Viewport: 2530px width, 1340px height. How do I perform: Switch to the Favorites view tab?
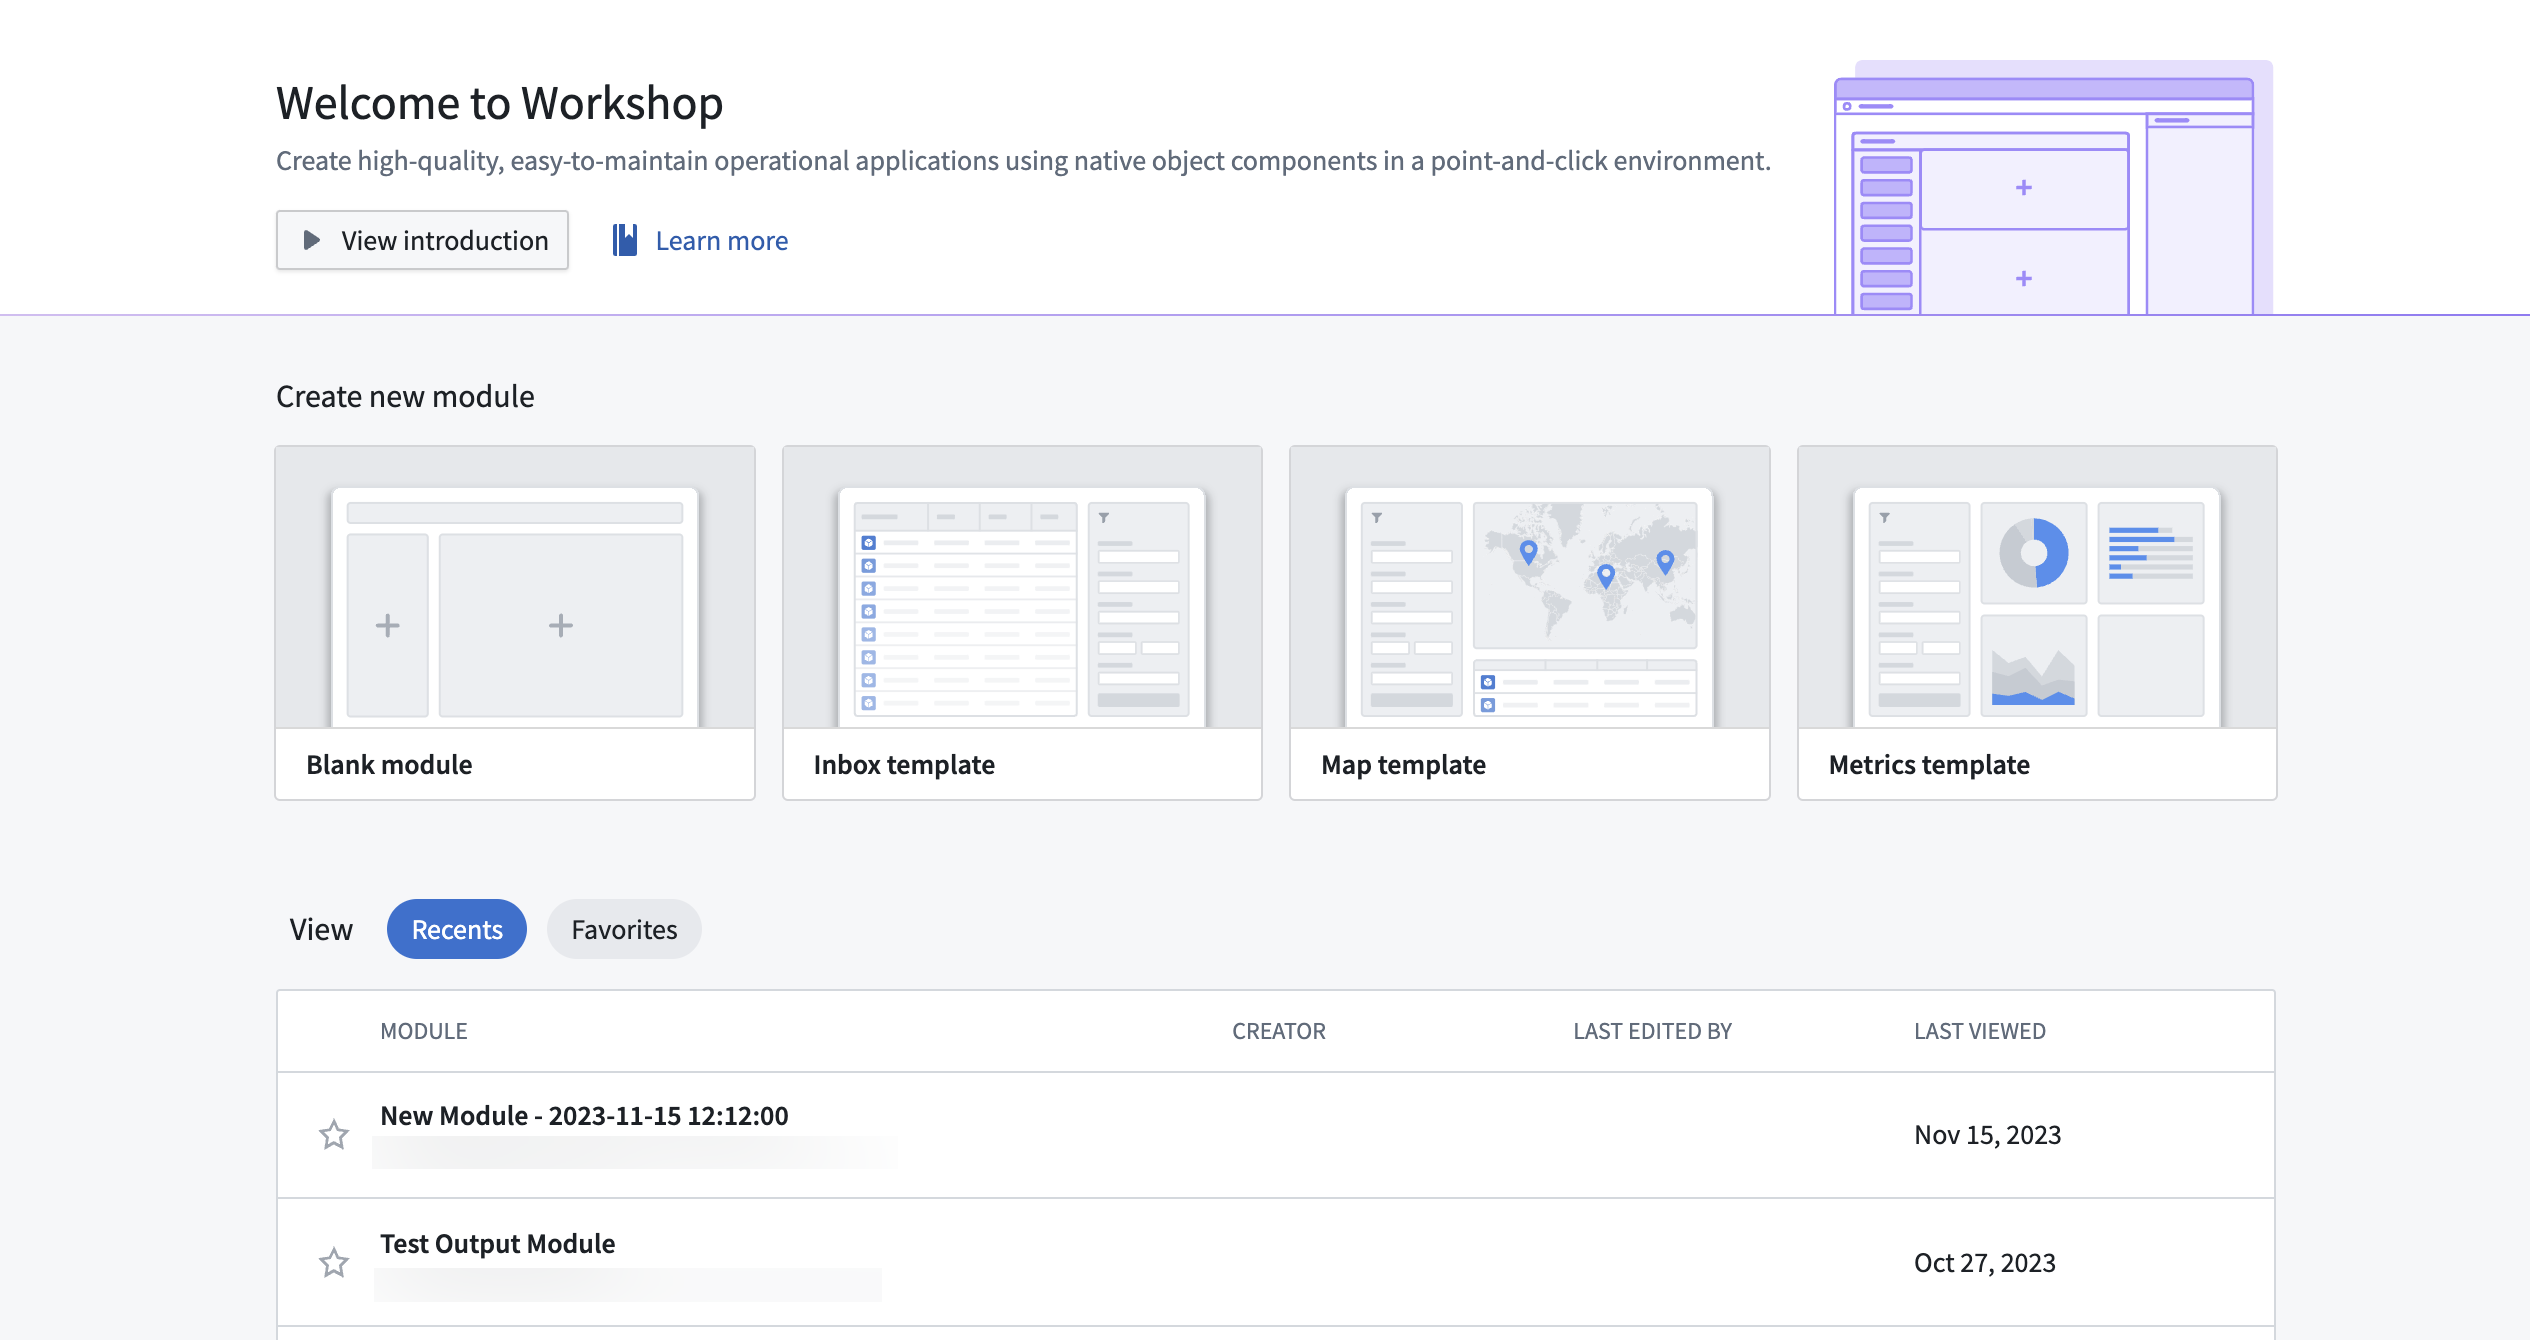pos(624,929)
